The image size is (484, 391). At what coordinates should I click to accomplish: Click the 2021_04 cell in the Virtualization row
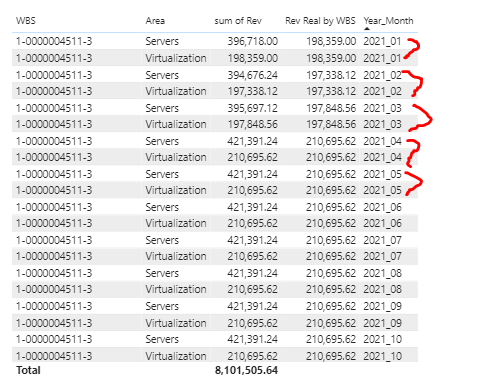point(382,157)
